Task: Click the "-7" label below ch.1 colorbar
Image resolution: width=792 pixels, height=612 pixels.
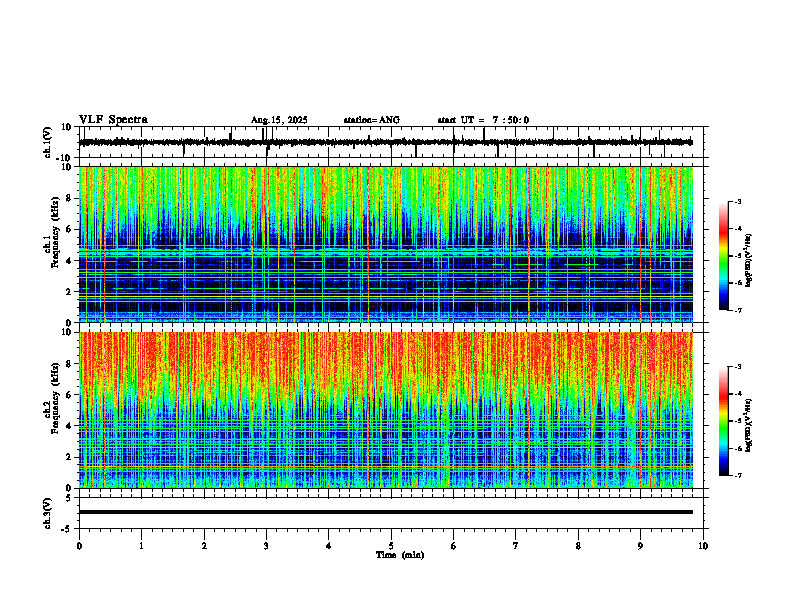Action: pyautogui.click(x=737, y=310)
